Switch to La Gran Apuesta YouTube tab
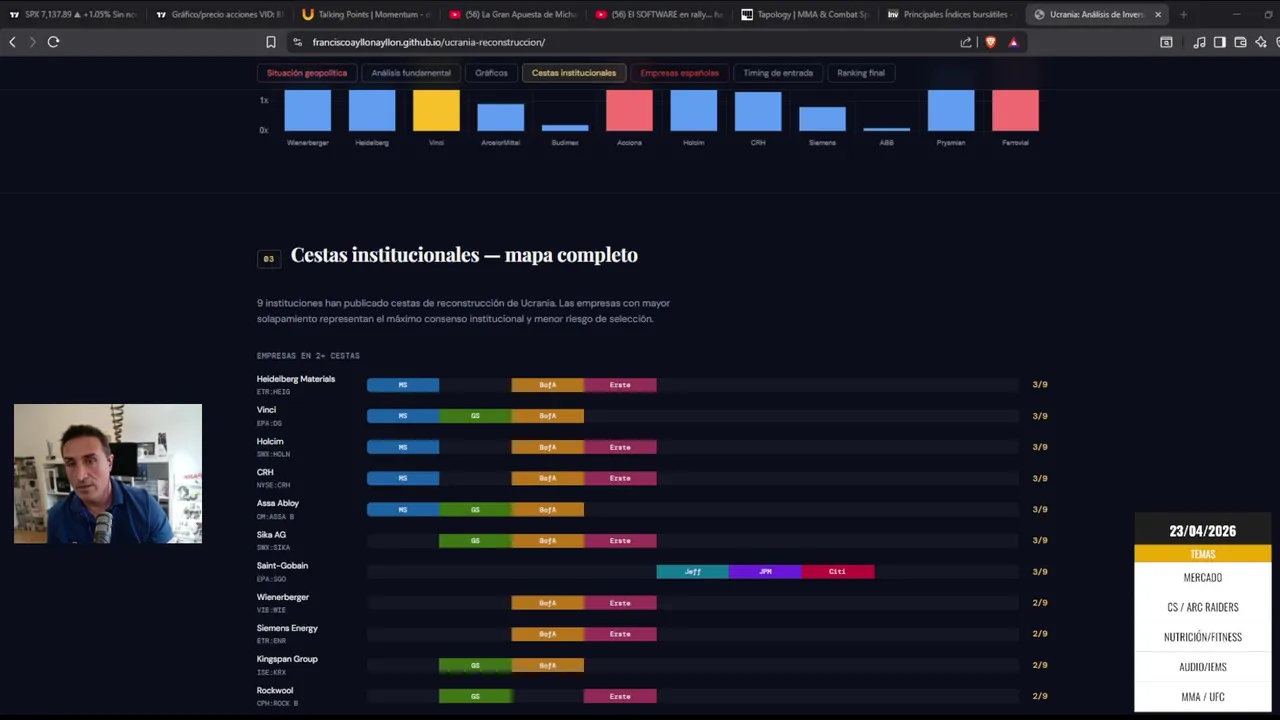The width and height of the screenshot is (1280, 720). point(512,14)
